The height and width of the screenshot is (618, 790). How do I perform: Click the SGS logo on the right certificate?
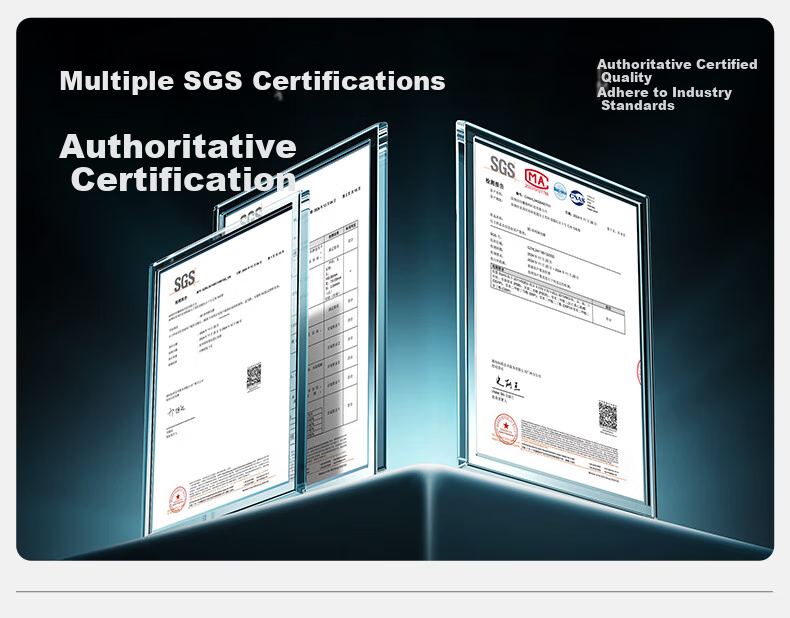click(x=502, y=166)
